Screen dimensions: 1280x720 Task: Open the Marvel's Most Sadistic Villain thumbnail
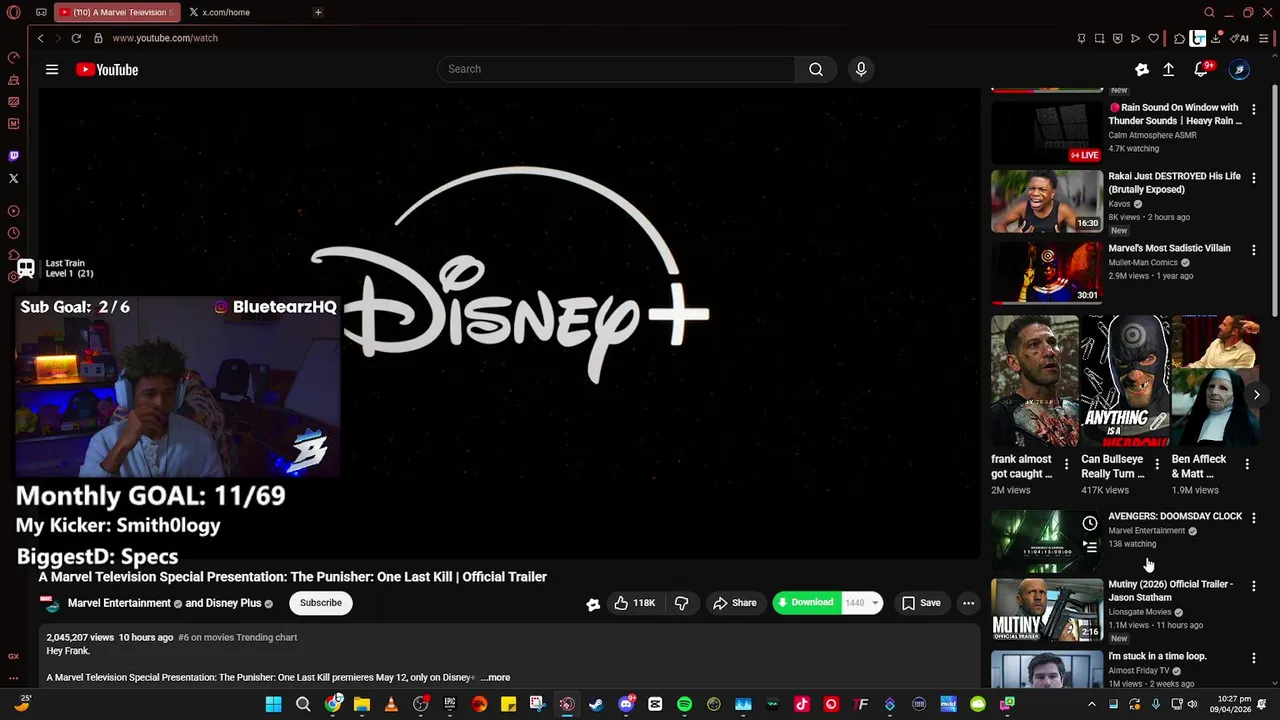[x=1047, y=273]
